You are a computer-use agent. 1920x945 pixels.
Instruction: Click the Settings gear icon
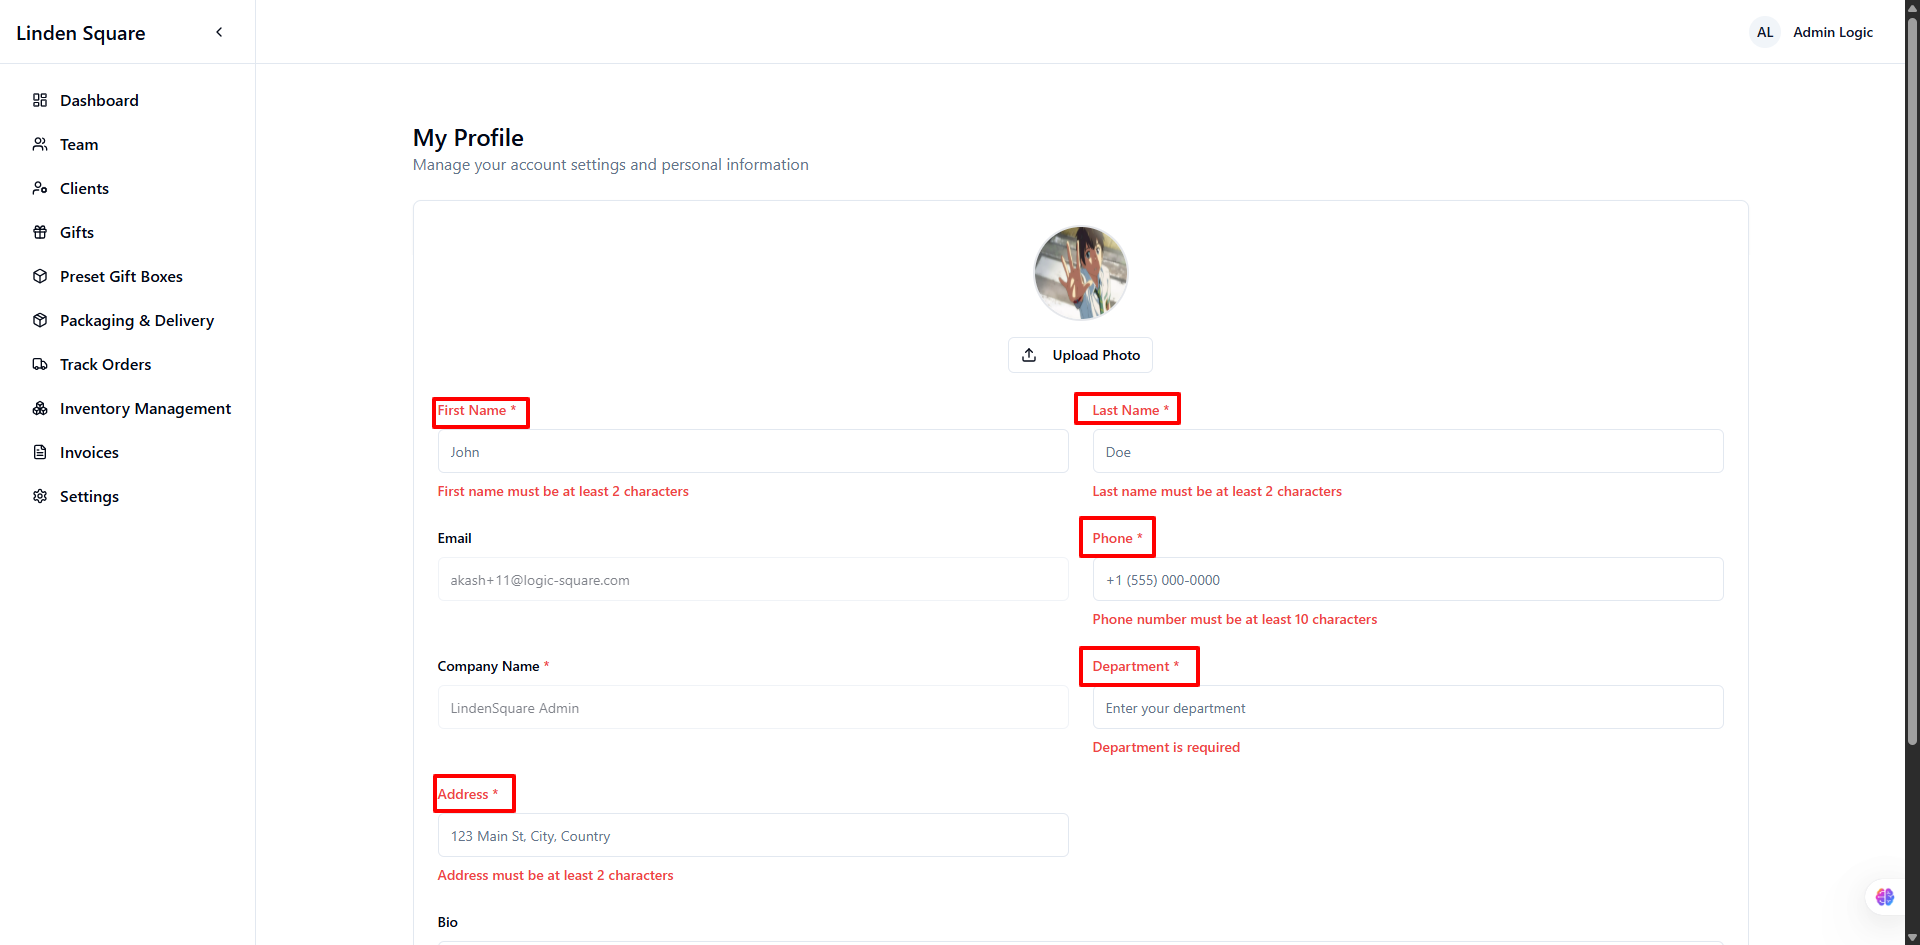pos(40,496)
